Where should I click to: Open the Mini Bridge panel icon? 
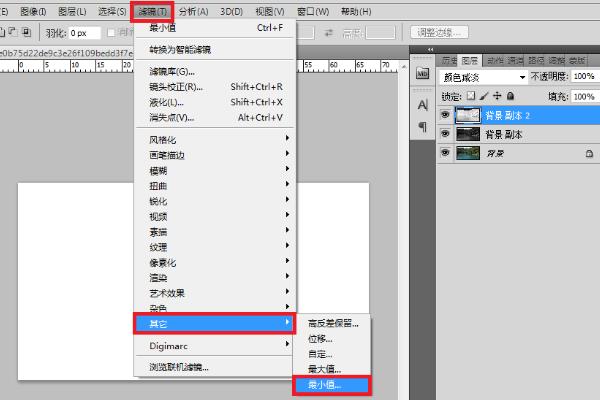click(x=422, y=73)
